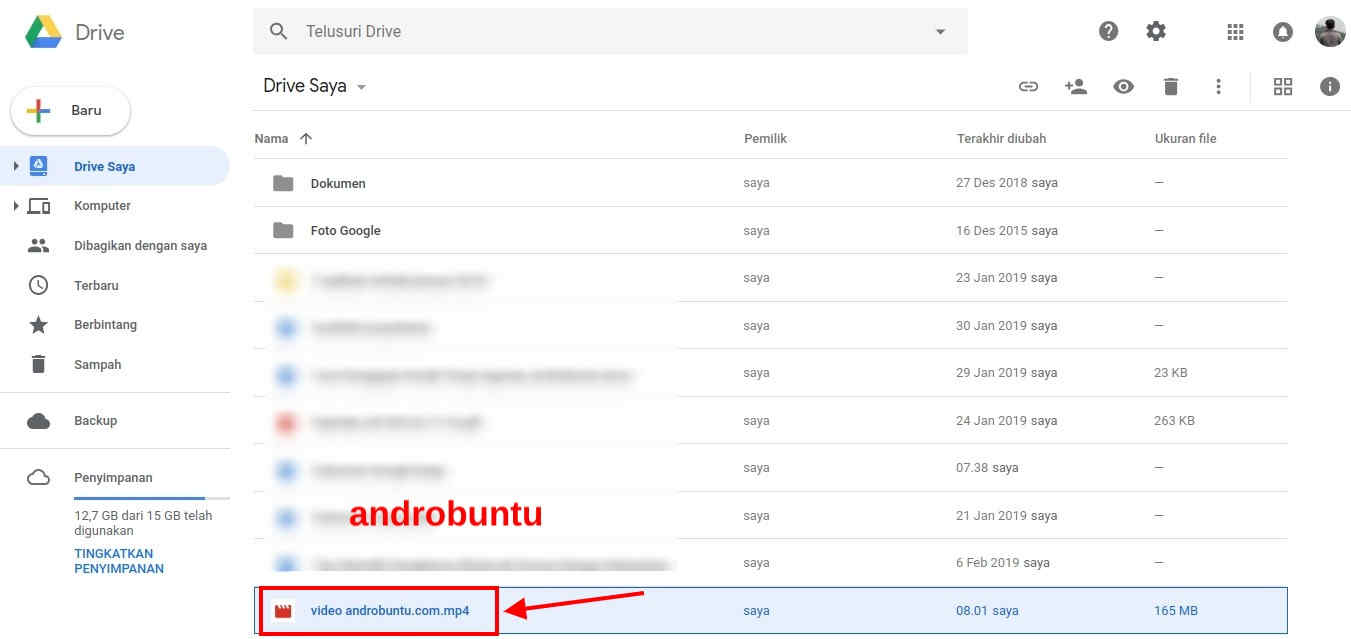Viewport: 1351px width, 639px height.
Task: Open Sampah from the sidebar
Action: 98,364
